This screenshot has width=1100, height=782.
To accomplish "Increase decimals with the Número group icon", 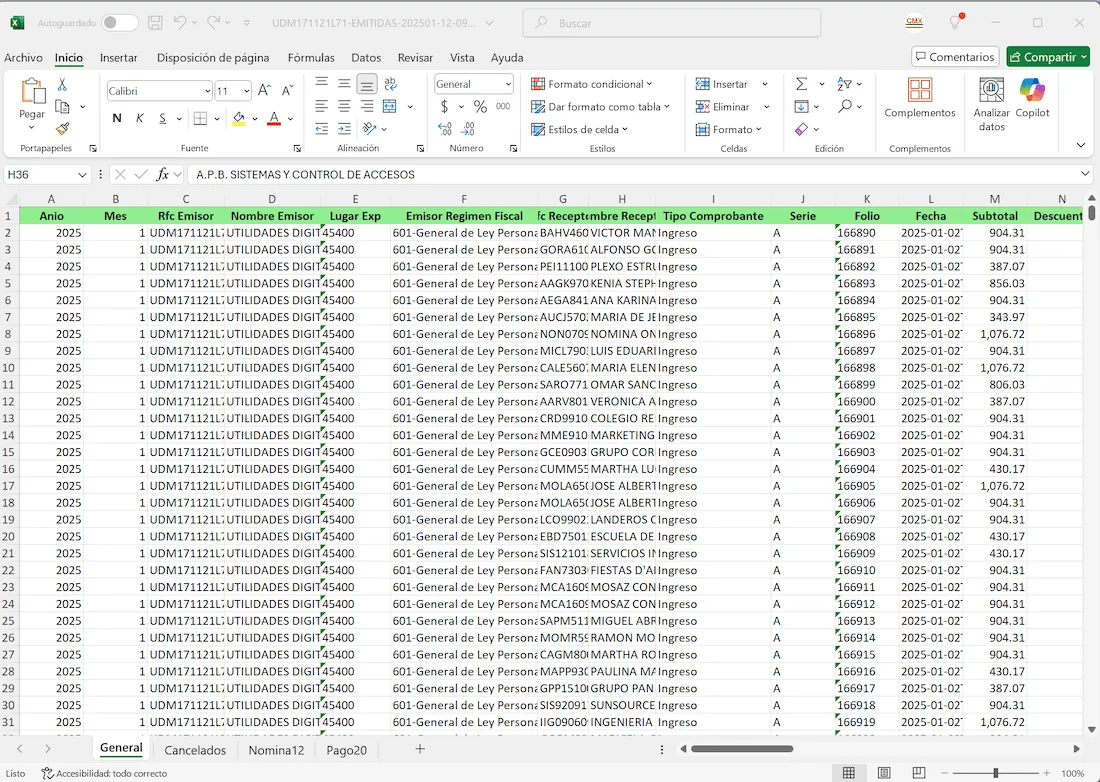I will [x=443, y=128].
